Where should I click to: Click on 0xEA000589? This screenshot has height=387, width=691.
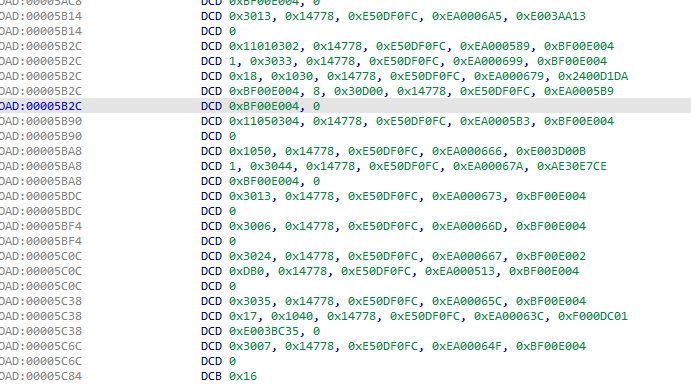tap(494, 46)
